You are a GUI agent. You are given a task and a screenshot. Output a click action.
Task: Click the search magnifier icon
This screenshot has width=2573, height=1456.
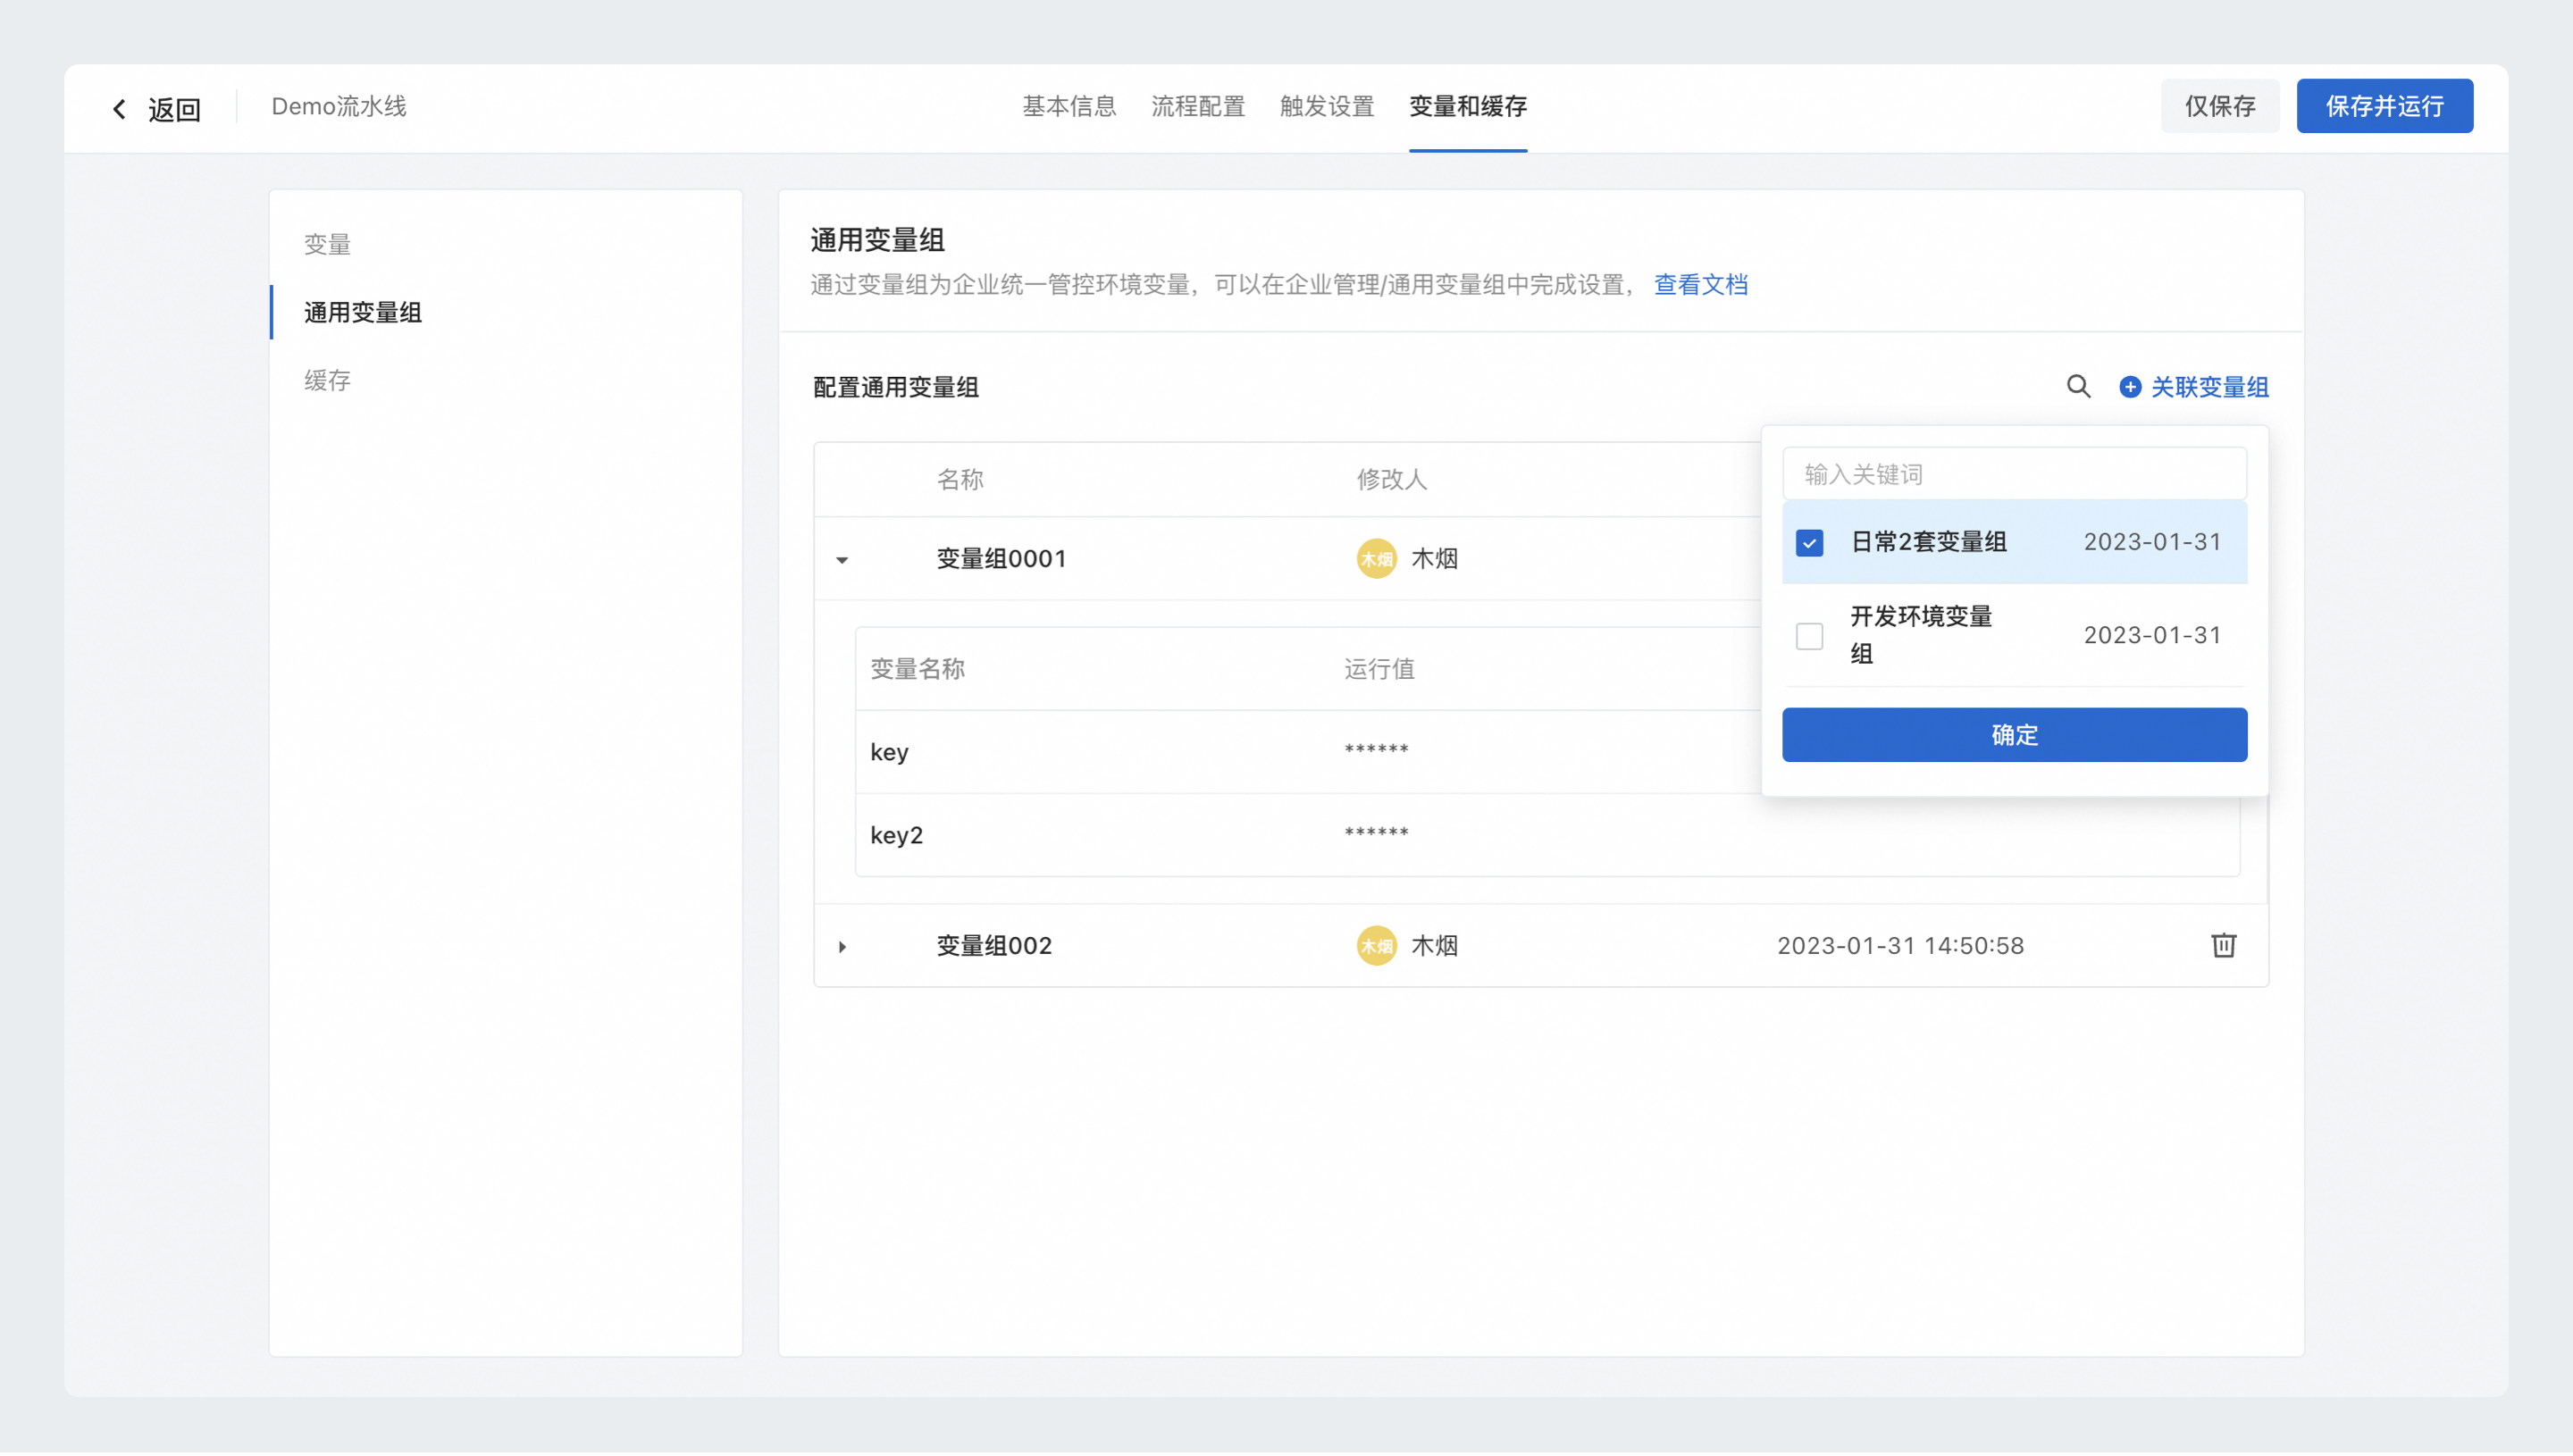click(x=2078, y=387)
